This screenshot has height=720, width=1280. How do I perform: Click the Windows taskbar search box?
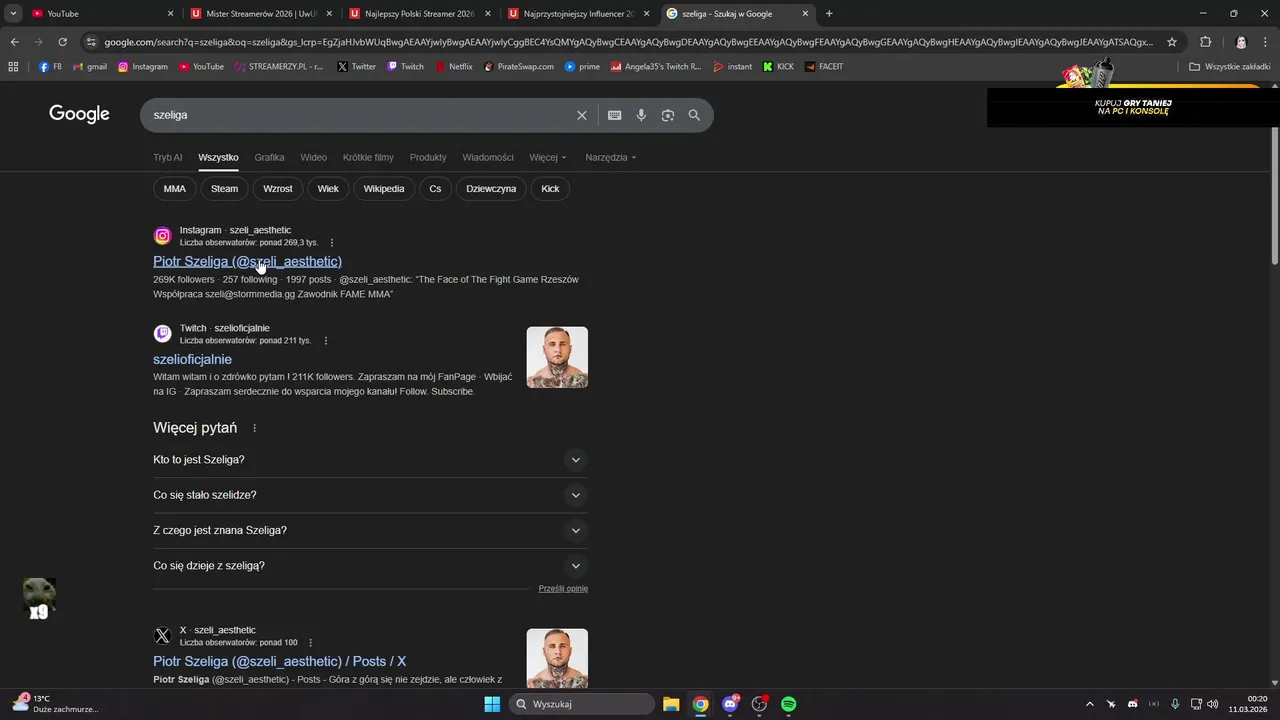coord(581,704)
